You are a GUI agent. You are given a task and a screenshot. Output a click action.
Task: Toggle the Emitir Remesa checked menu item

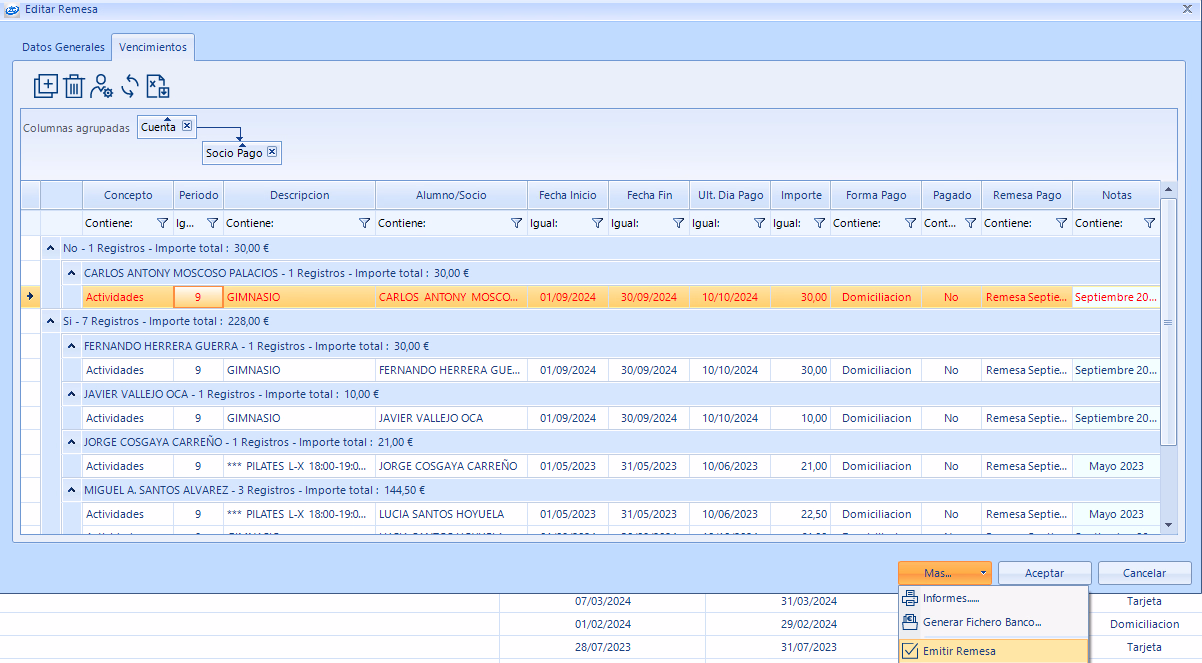pyautogui.click(x=958, y=651)
